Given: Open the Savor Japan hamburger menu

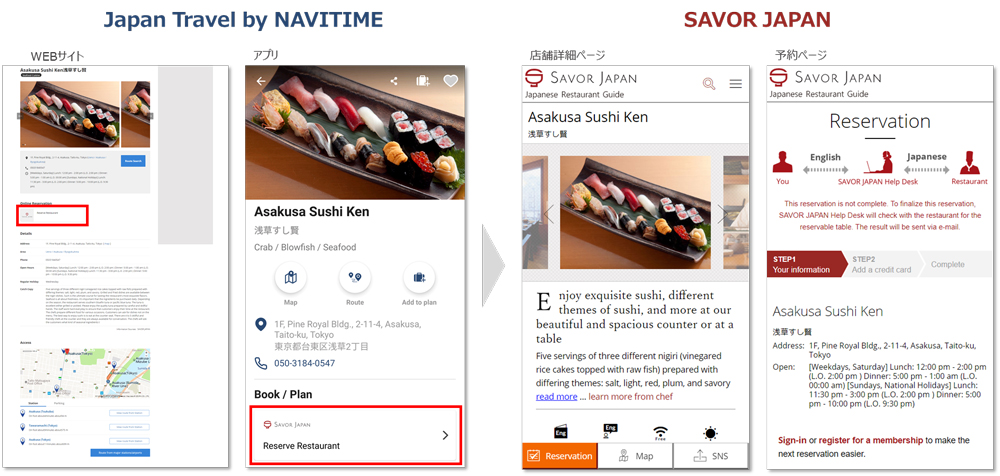Looking at the screenshot, I should 735,84.
